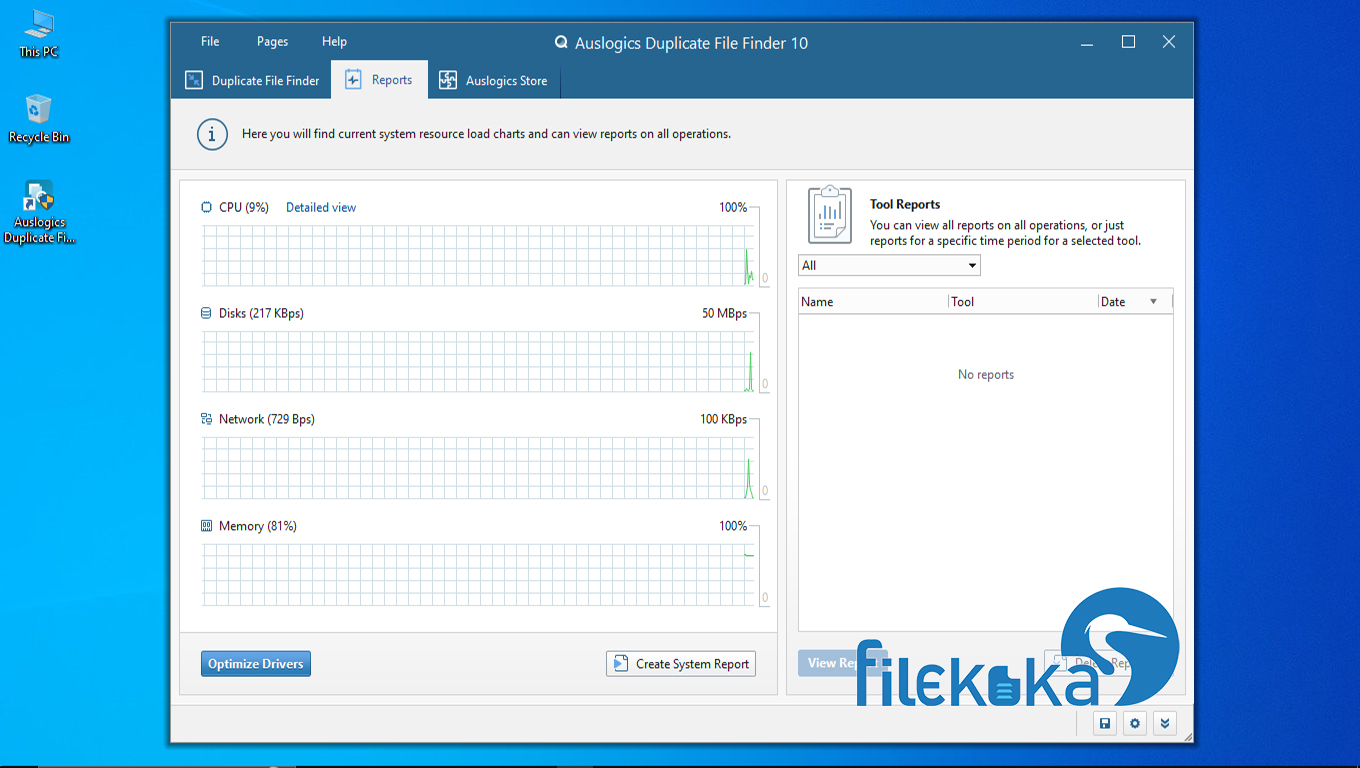Image resolution: width=1360 pixels, height=768 pixels.
Task: Click the save floppy icon
Action: pyautogui.click(x=1105, y=723)
